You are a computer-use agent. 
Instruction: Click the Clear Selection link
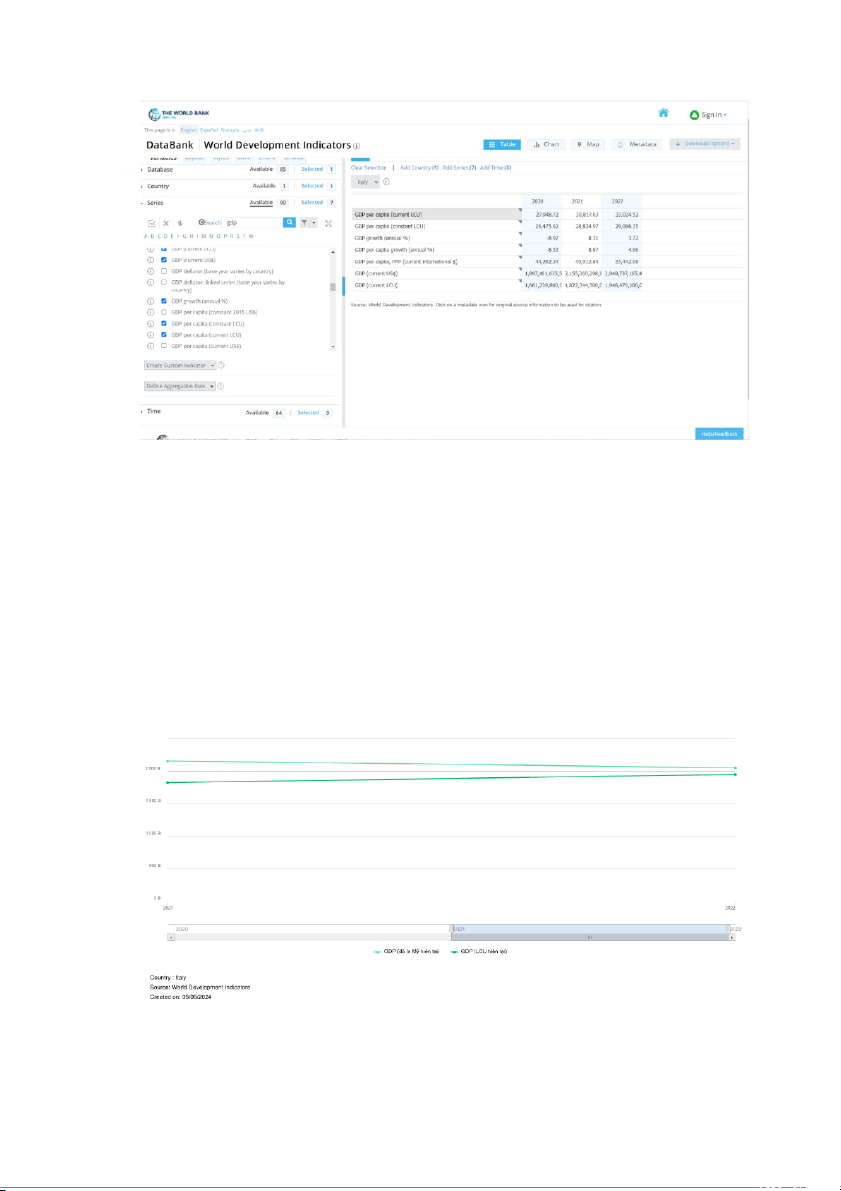pyautogui.click(x=368, y=167)
